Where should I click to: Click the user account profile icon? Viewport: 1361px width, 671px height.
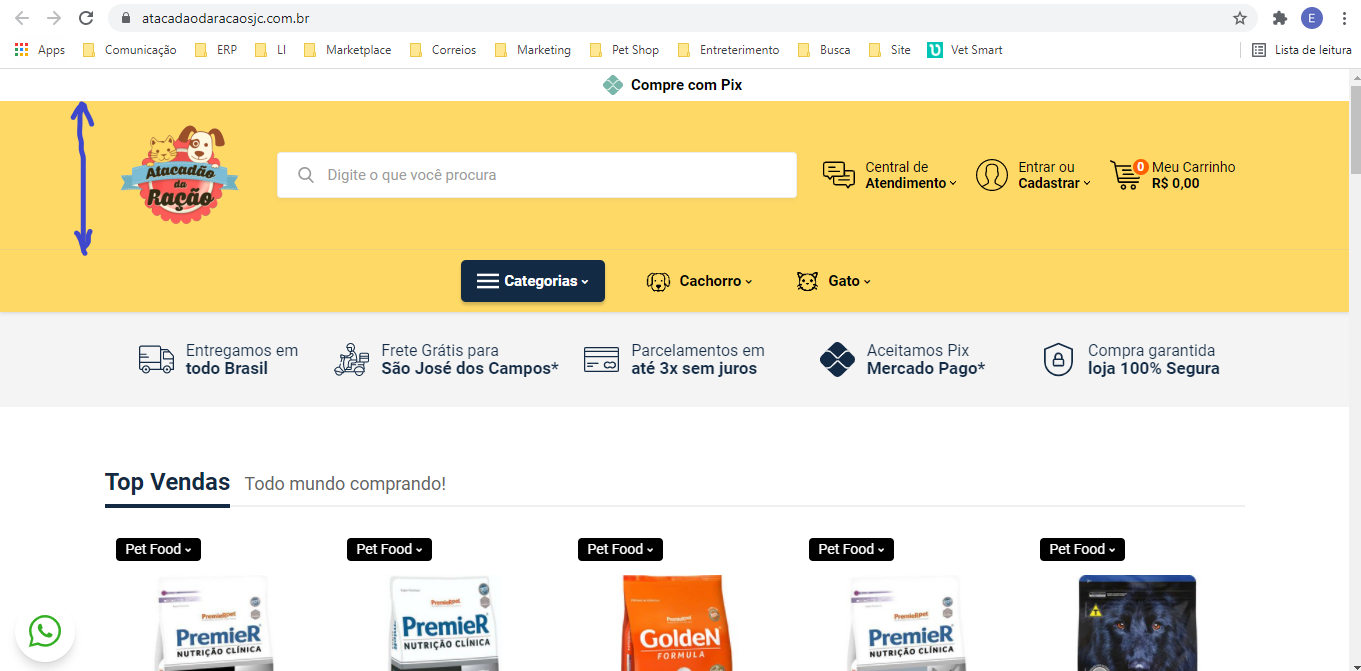(992, 175)
